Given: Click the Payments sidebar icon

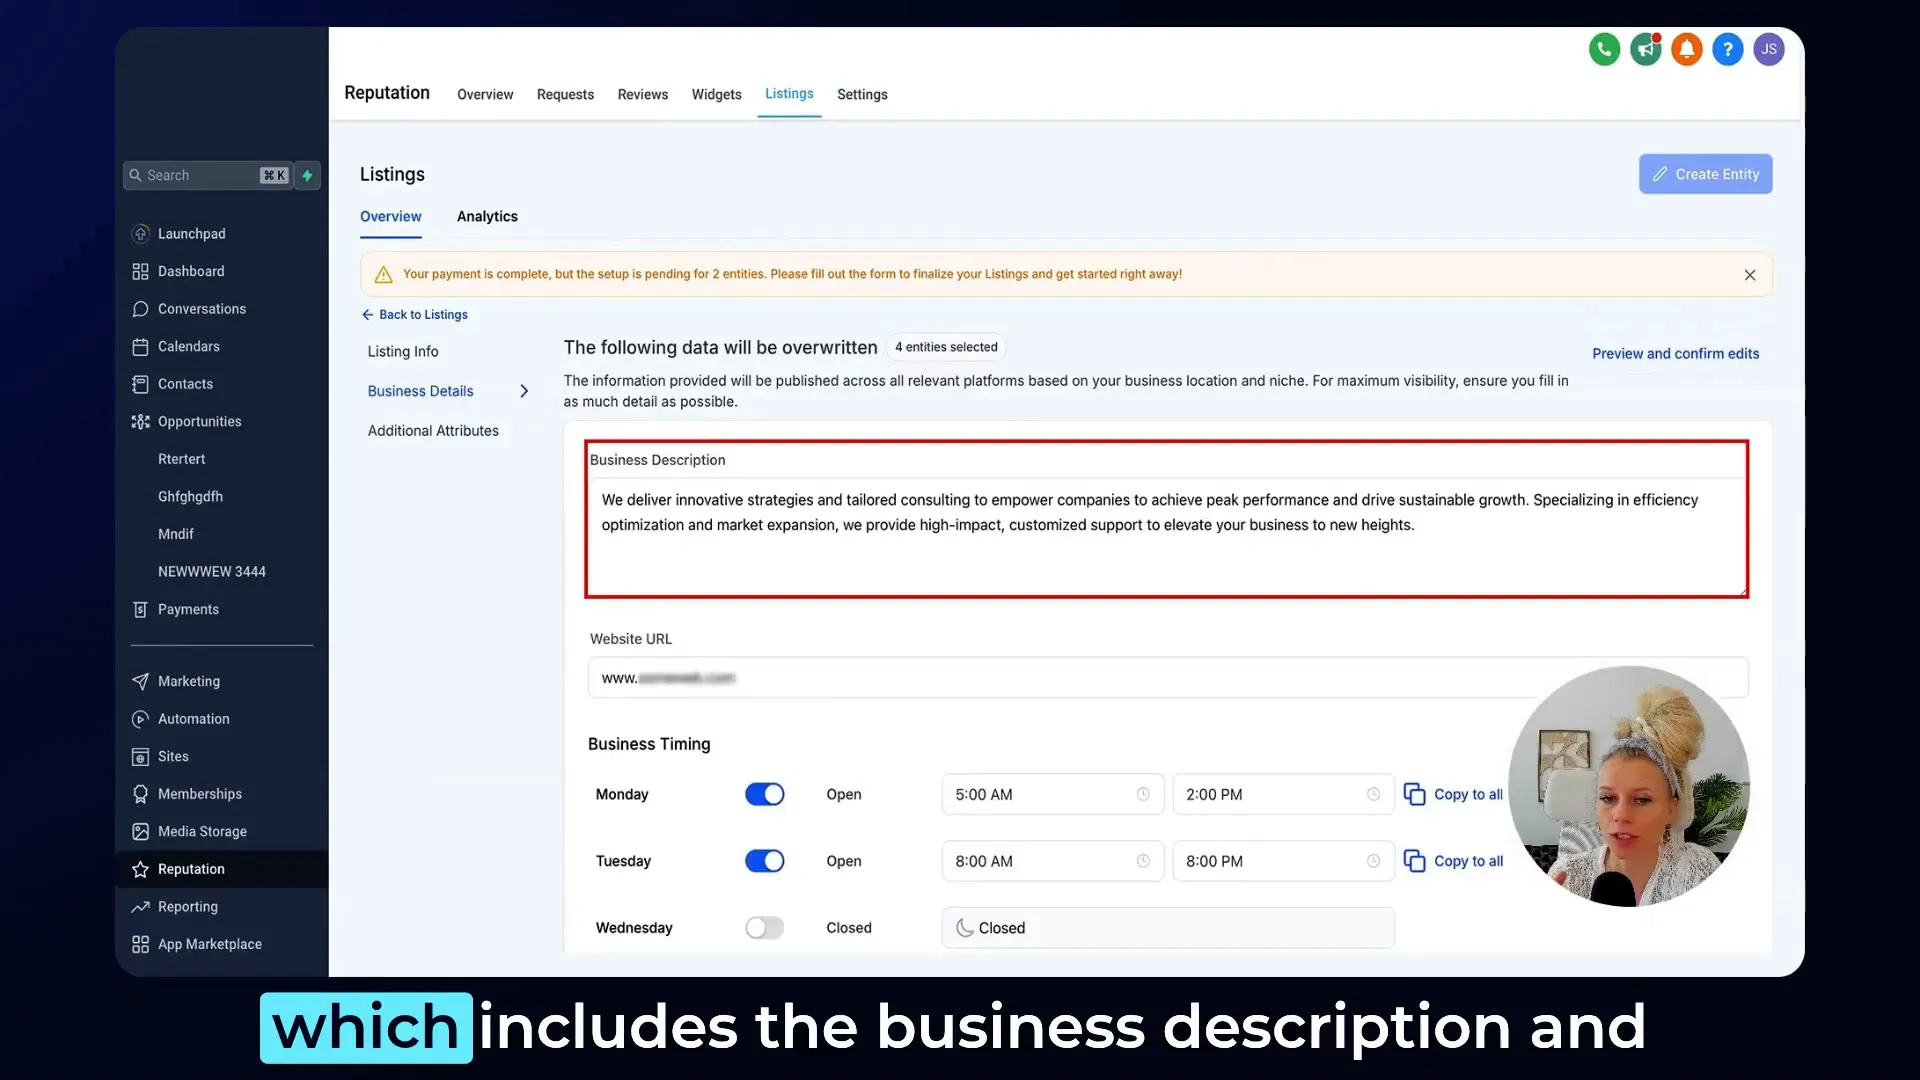Looking at the screenshot, I should click(x=141, y=609).
